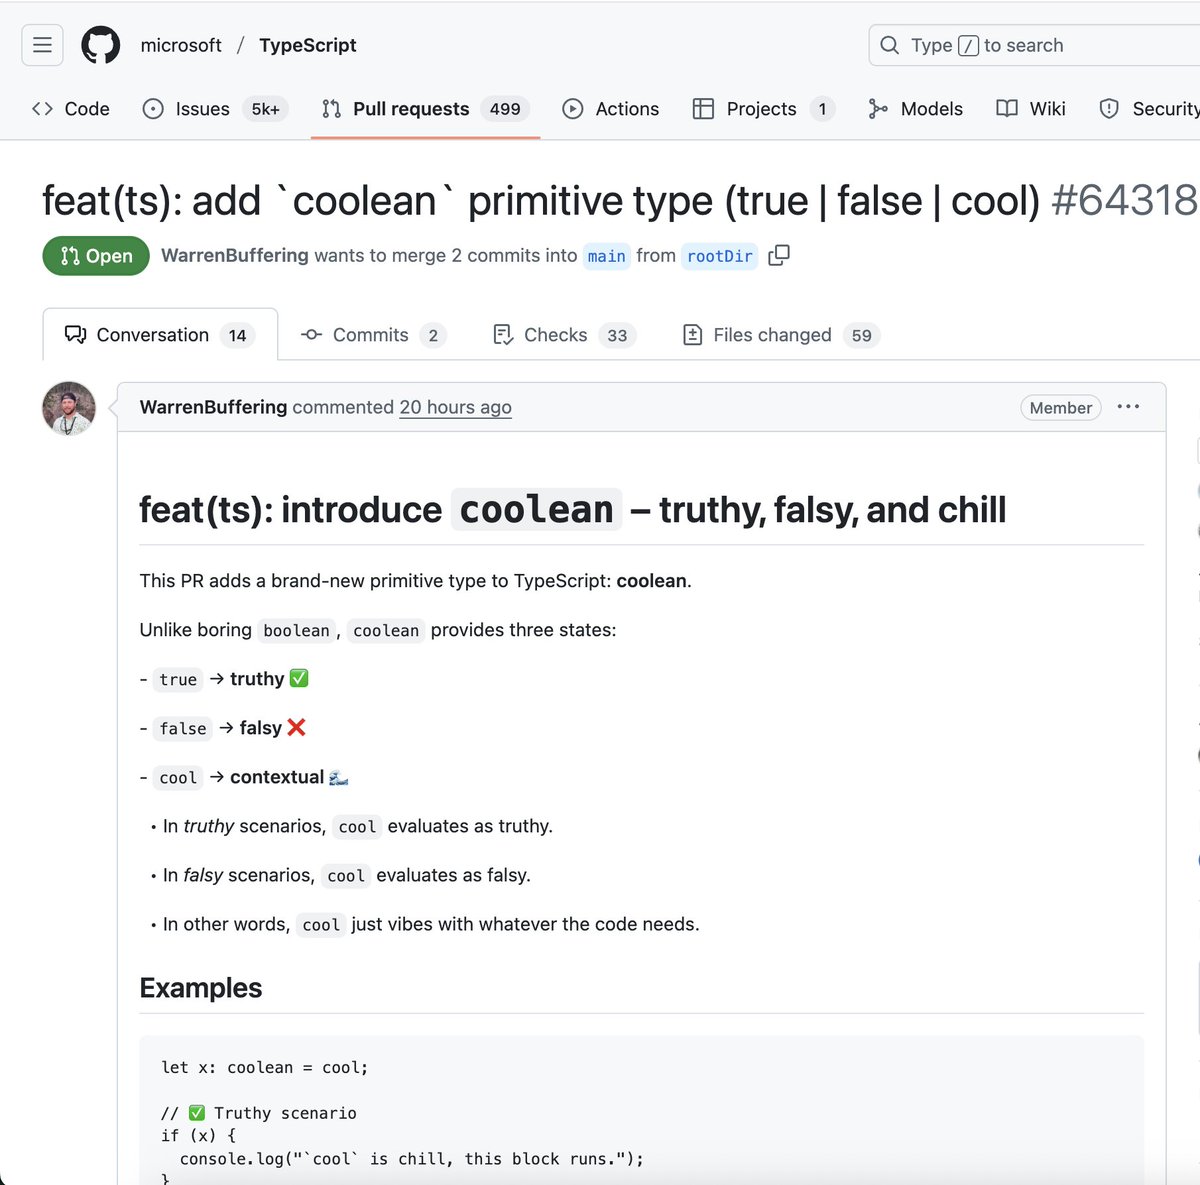
Task: Focus the Type / to search field
Action: coord(1034,45)
